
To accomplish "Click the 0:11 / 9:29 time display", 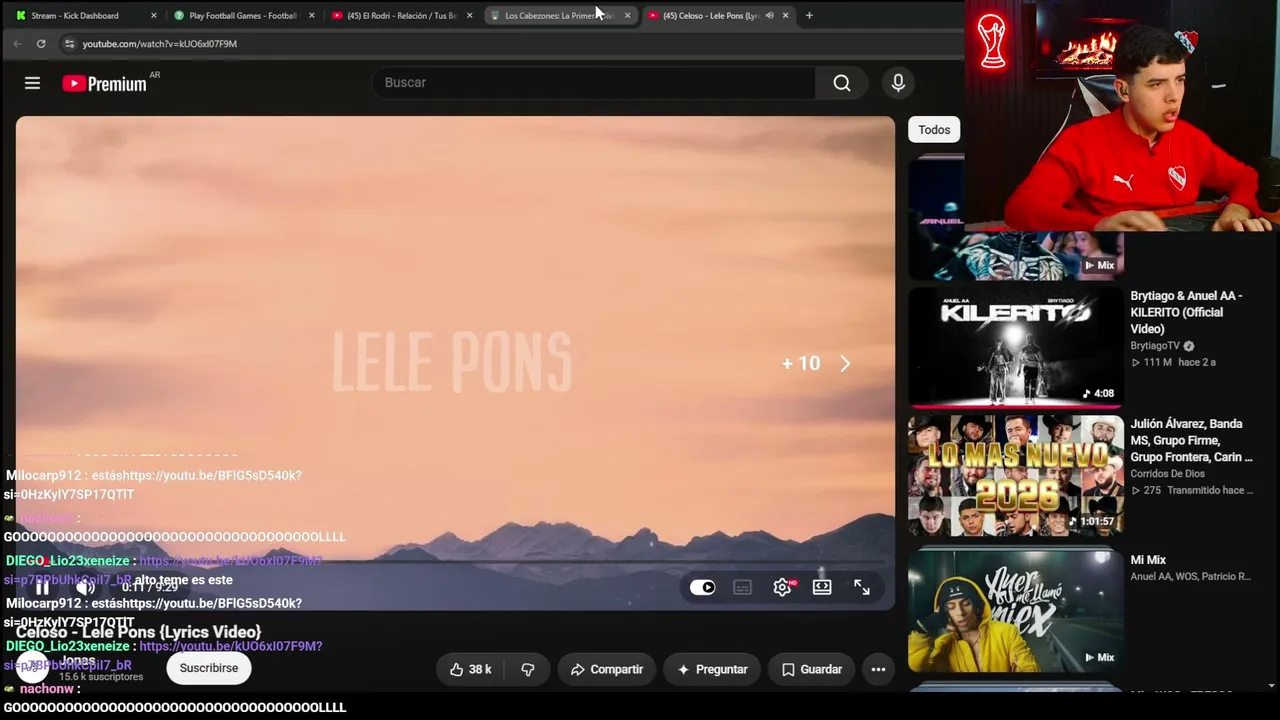I will click(x=149, y=588).
